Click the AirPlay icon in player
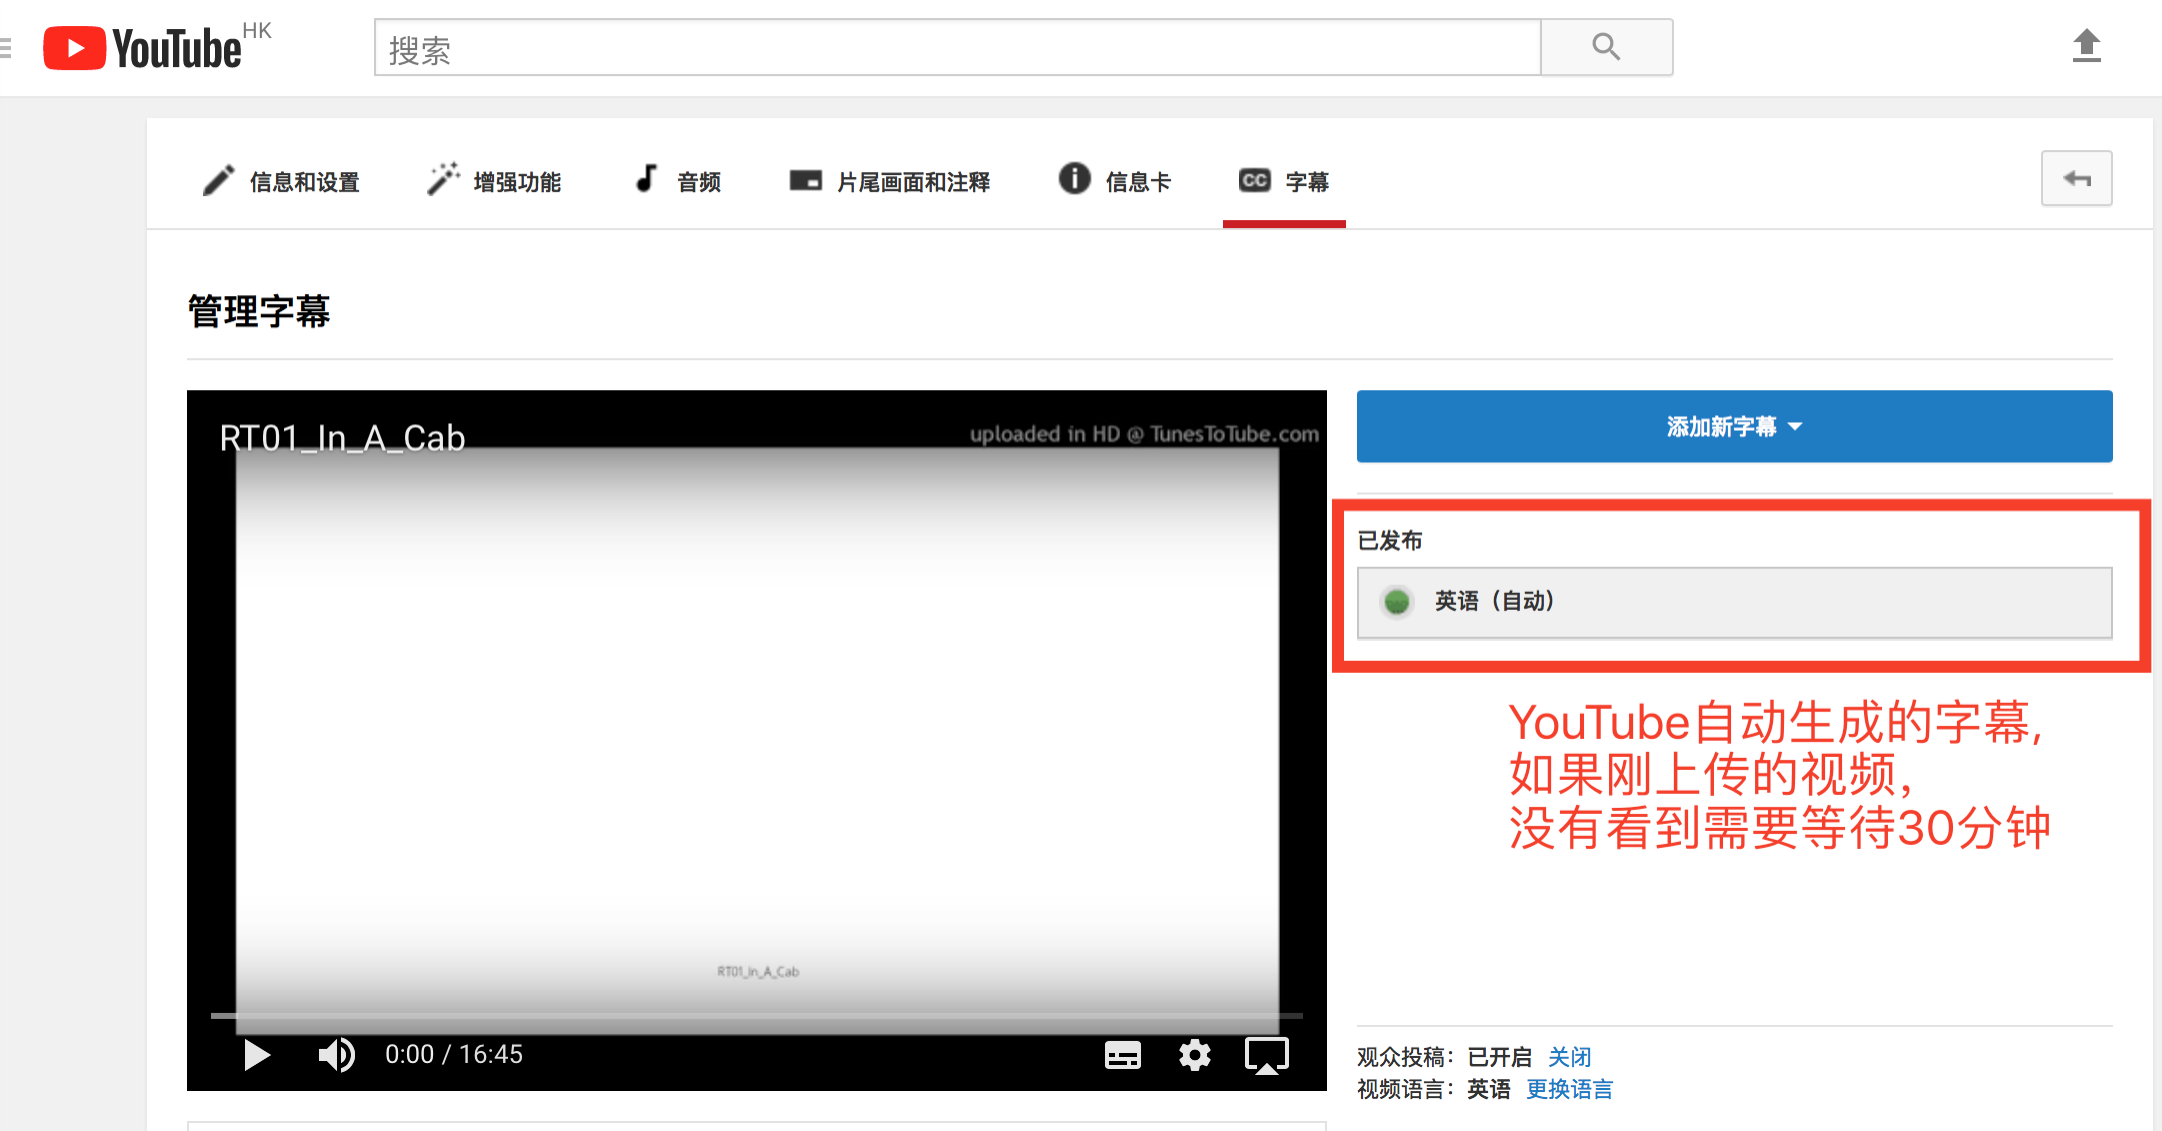 click(x=1266, y=1055)
